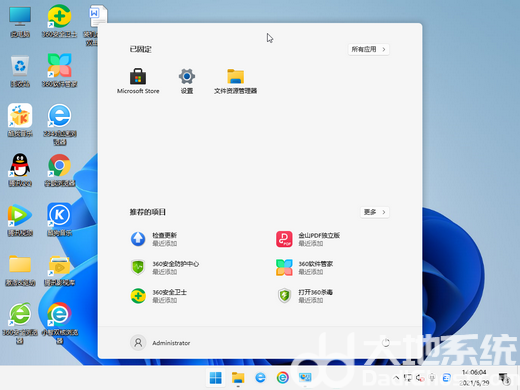Launch 360 Security Guard from recommended list

pyautogui.click(x=159, y=296)
